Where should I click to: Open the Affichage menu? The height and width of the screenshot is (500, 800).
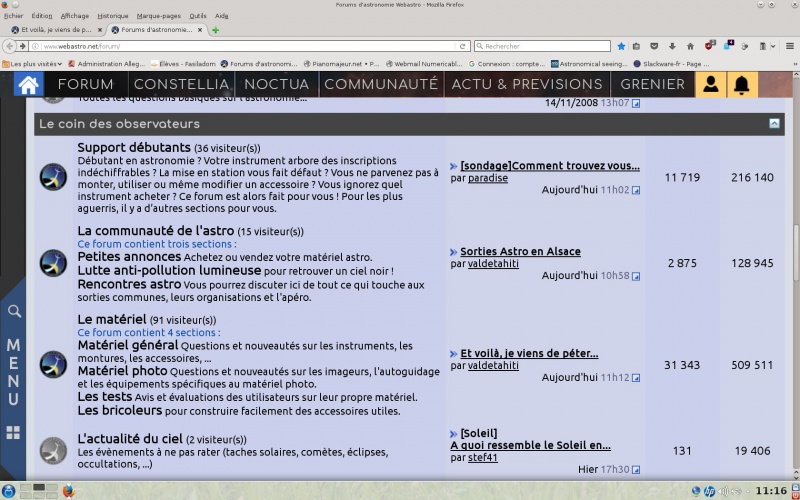pos(74,16)
